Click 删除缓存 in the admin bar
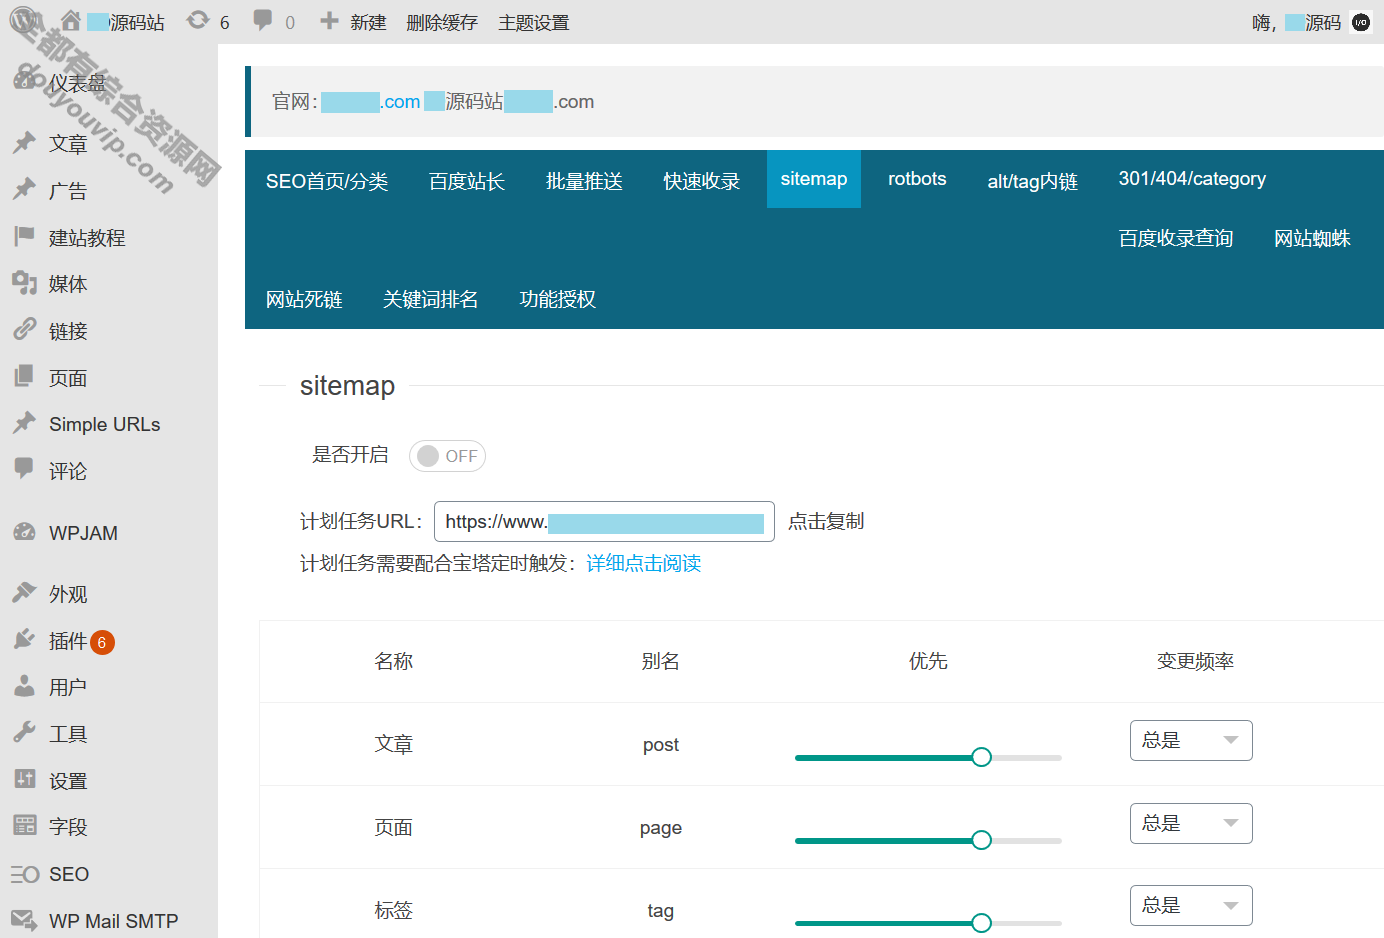The image size is (1384, 938). pyautogui.click(x=442, y=22)
